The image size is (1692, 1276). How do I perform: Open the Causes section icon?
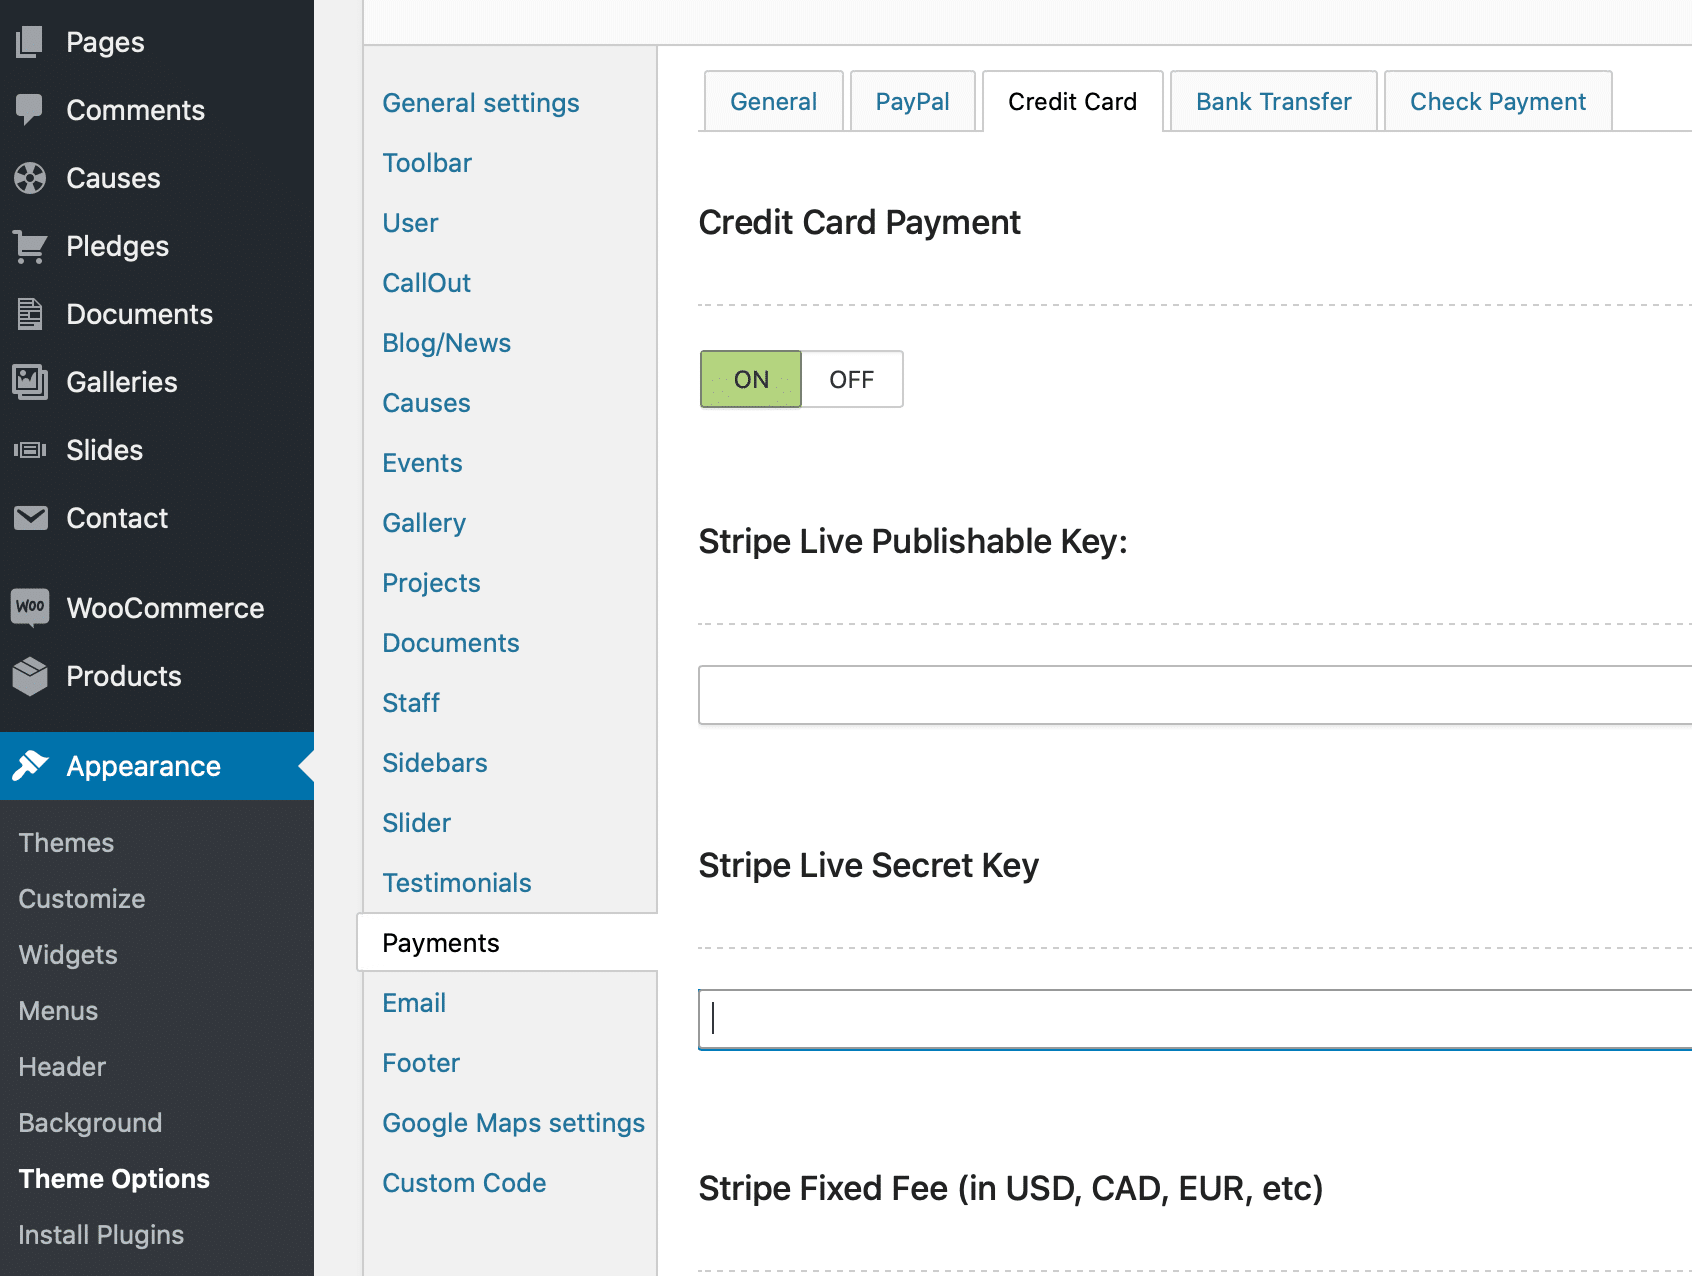(31, 178)
